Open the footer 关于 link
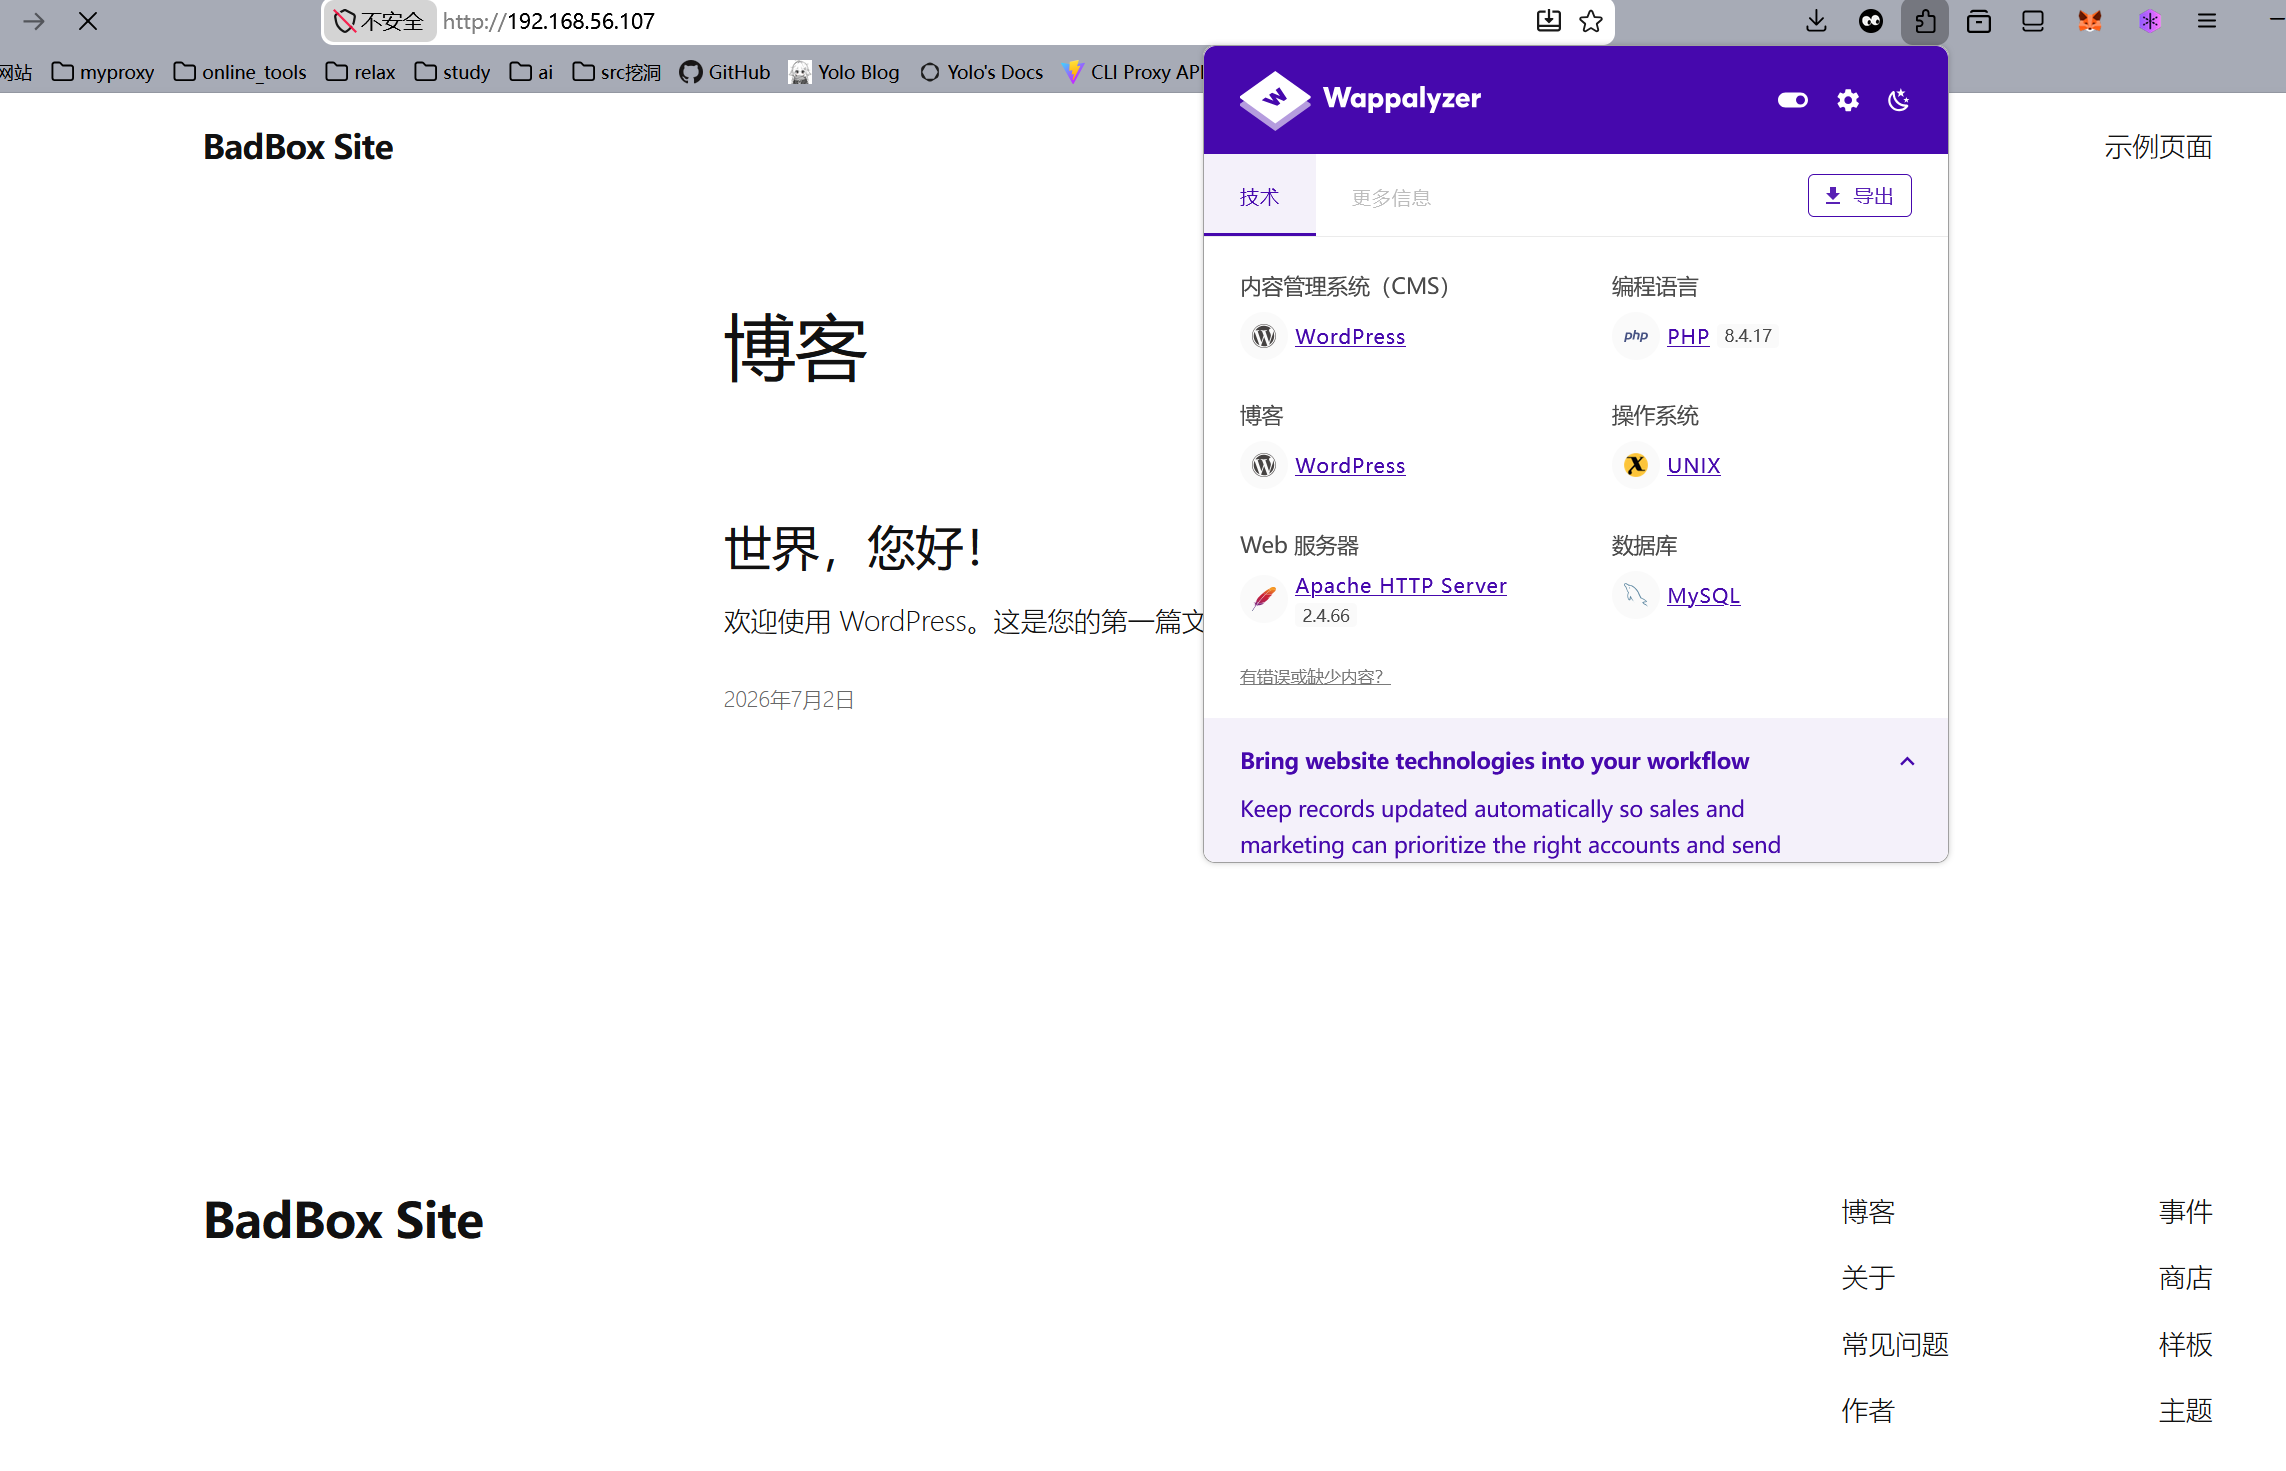This screenshot has height=1471, width=2286. coord(1868,1278)
